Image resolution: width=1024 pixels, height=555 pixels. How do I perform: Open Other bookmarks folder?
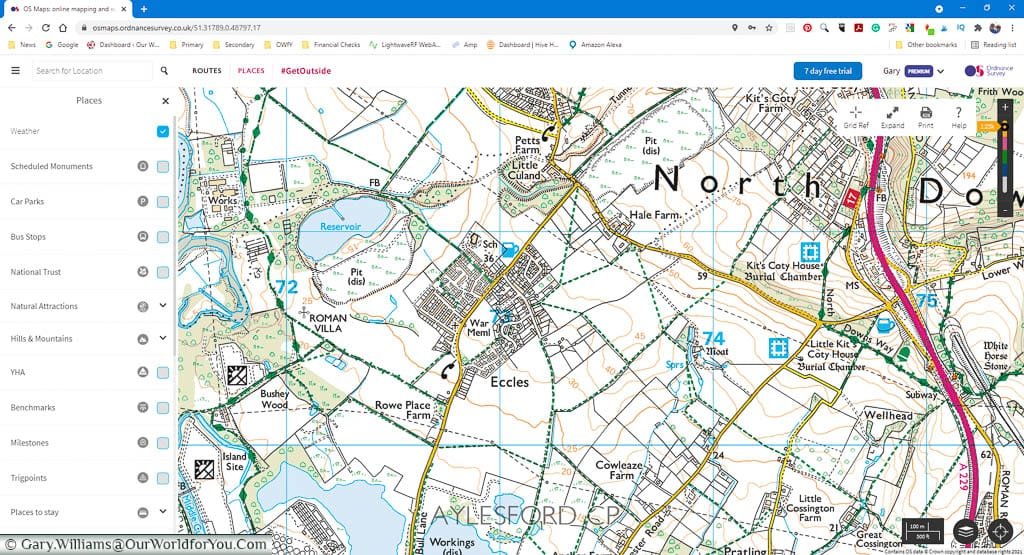tap(926, 44)
